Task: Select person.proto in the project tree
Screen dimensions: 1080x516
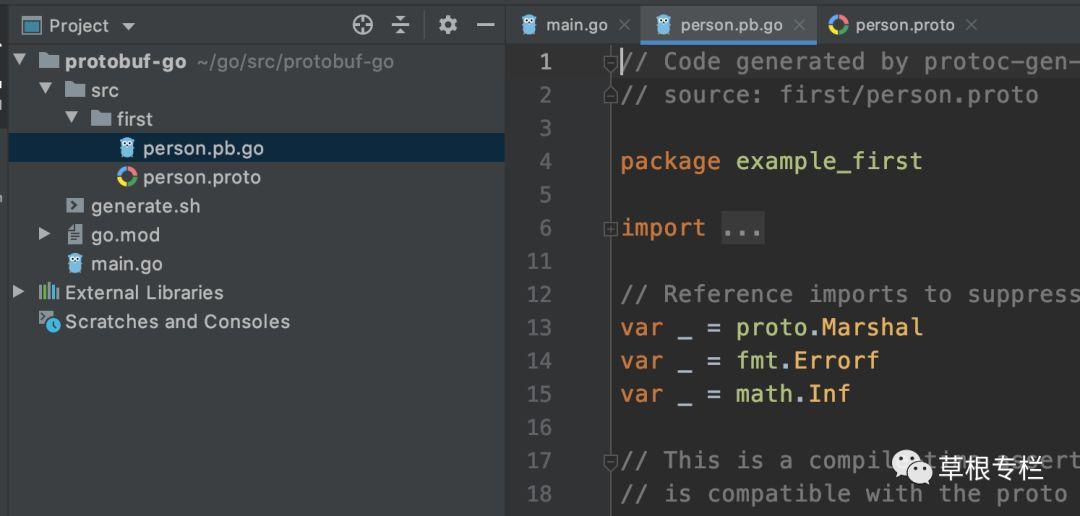Action: click(202, 177)
